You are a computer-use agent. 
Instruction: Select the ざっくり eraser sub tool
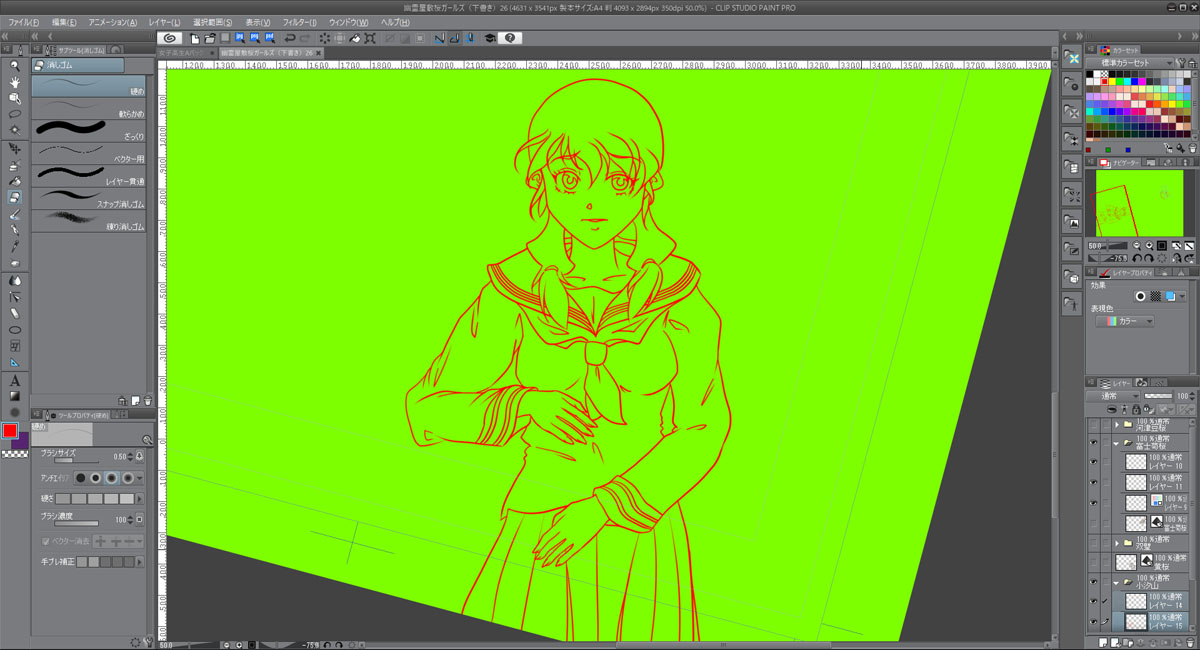90,129
